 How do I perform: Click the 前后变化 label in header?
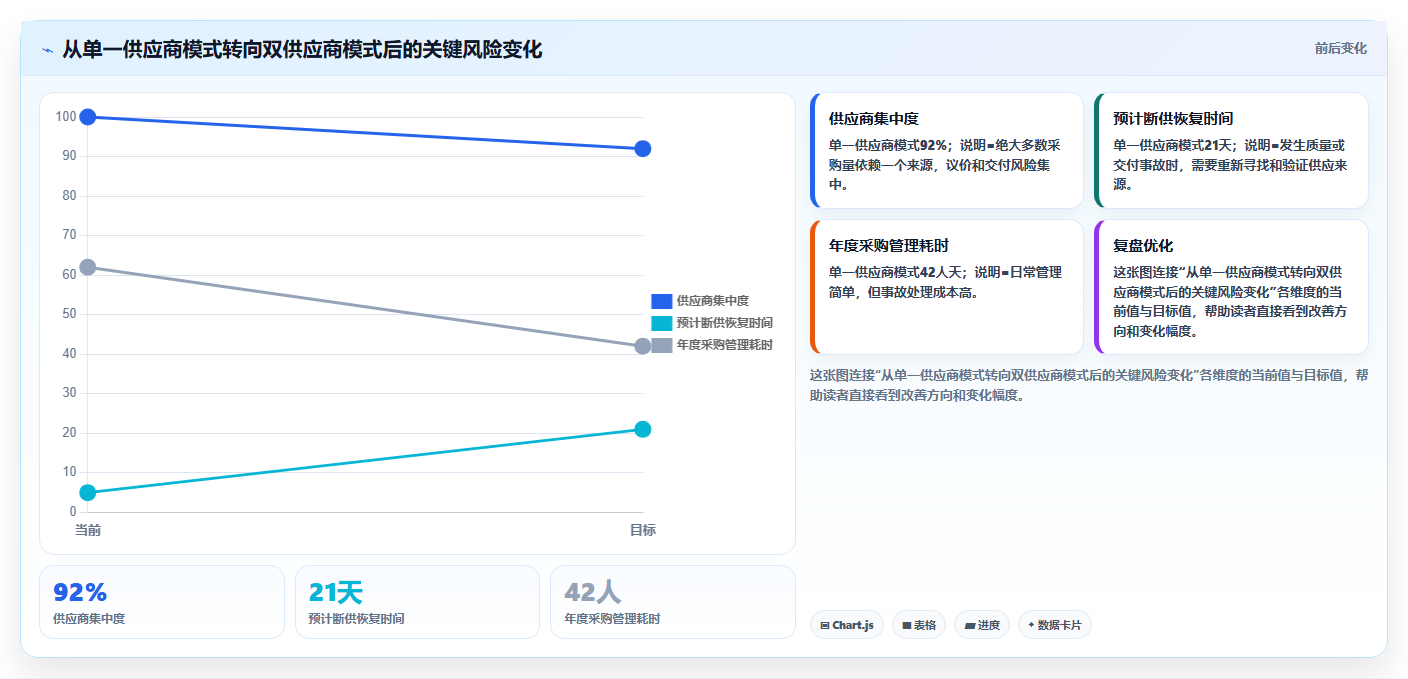(1340, 49)
